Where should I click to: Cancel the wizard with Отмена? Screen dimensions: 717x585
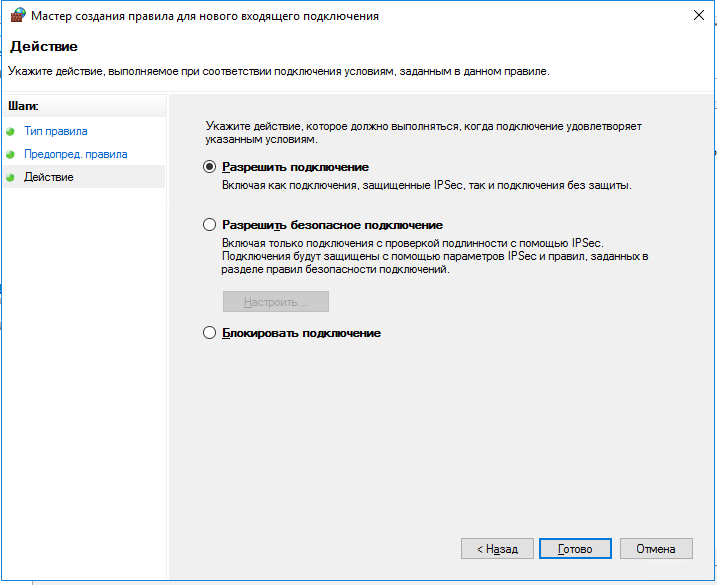[656, 549]
